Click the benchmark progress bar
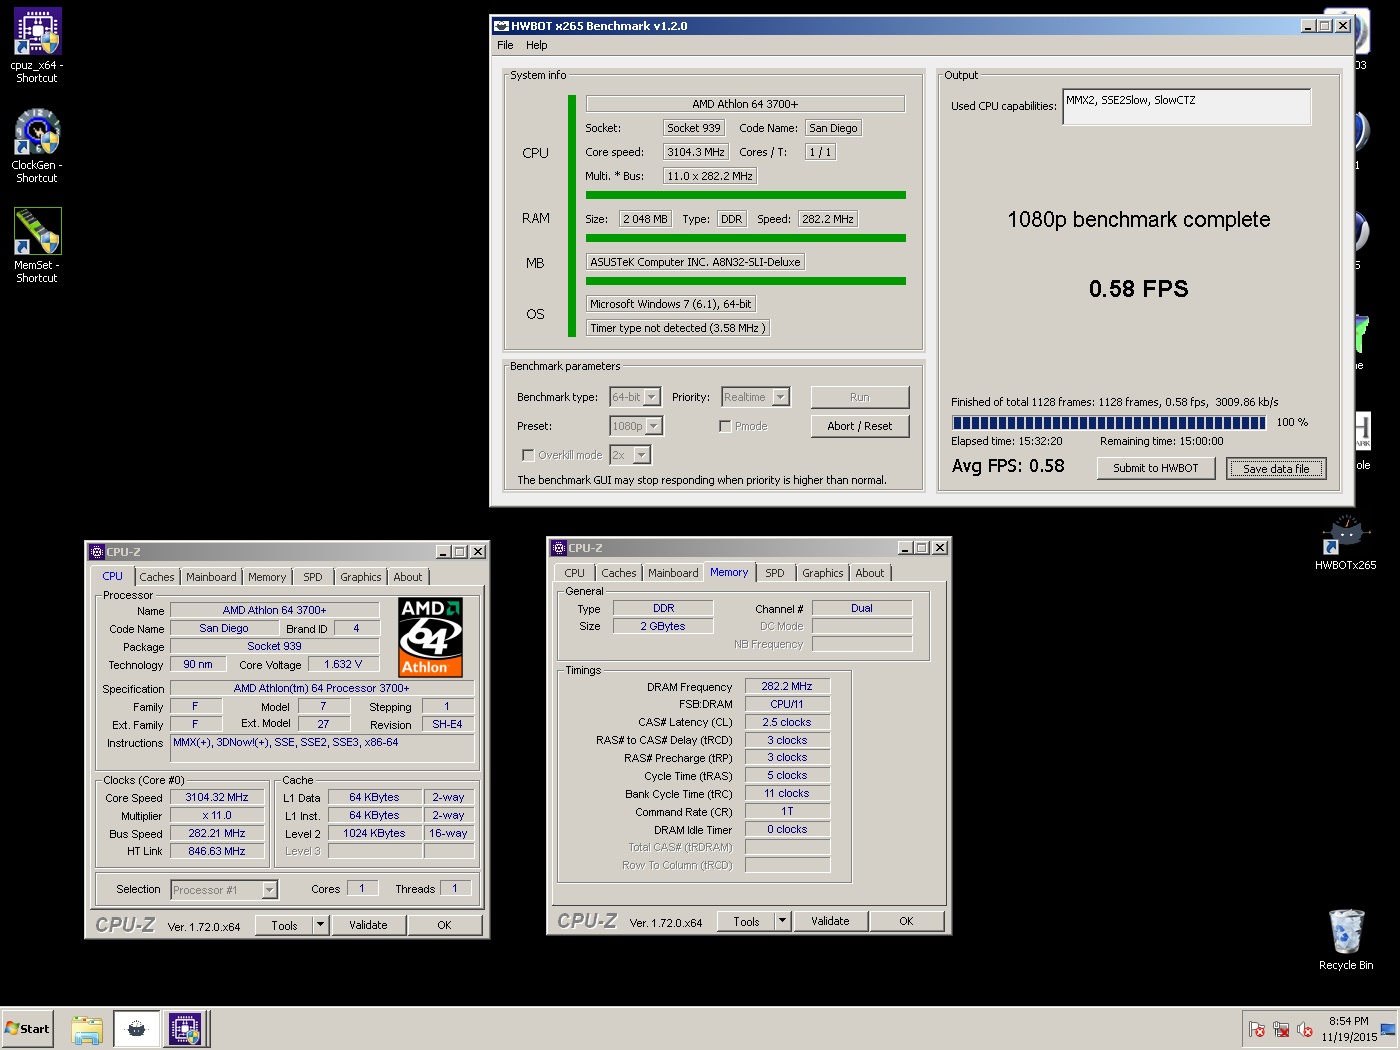The width and height of the screenshot is (1400, 1050). pyautogui.click(x=1109, y=423)
